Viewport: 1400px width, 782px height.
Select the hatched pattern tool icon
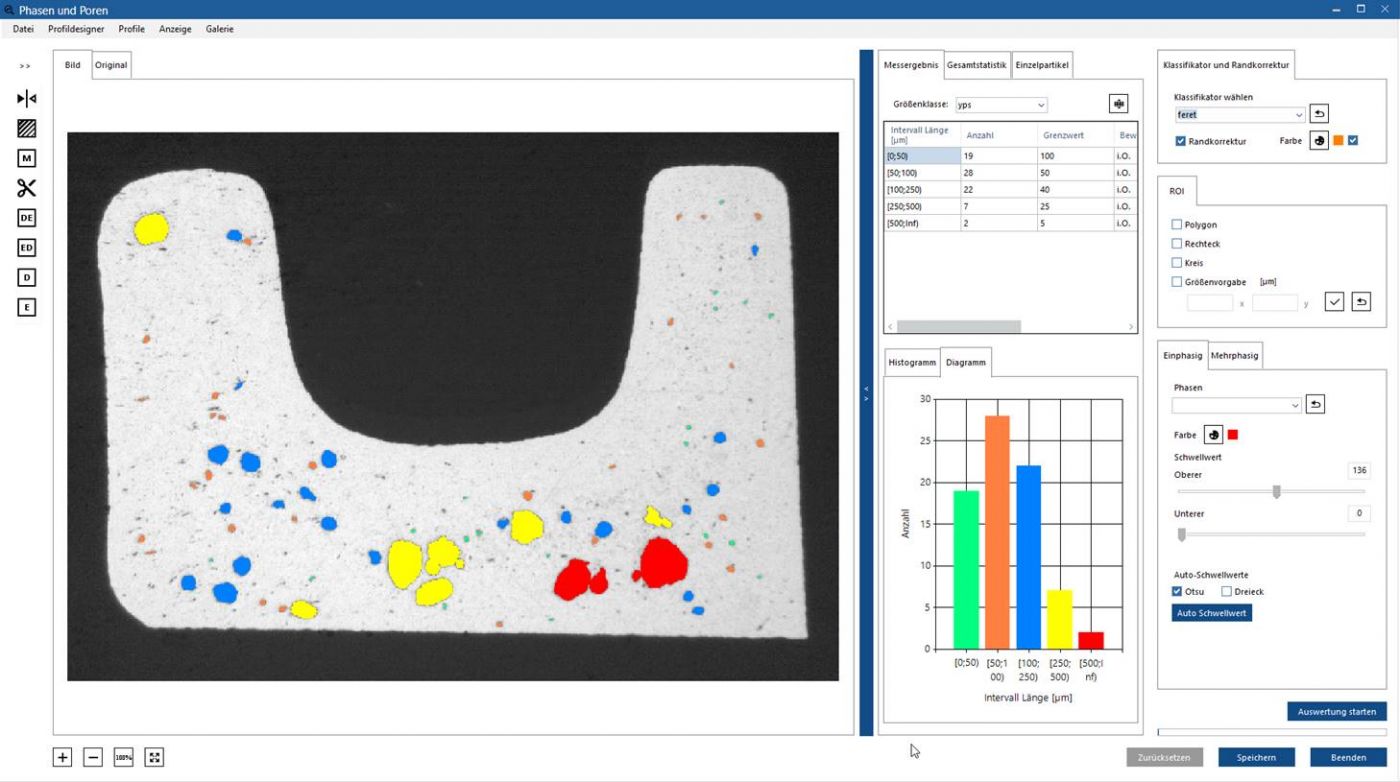tap(27, 128)
